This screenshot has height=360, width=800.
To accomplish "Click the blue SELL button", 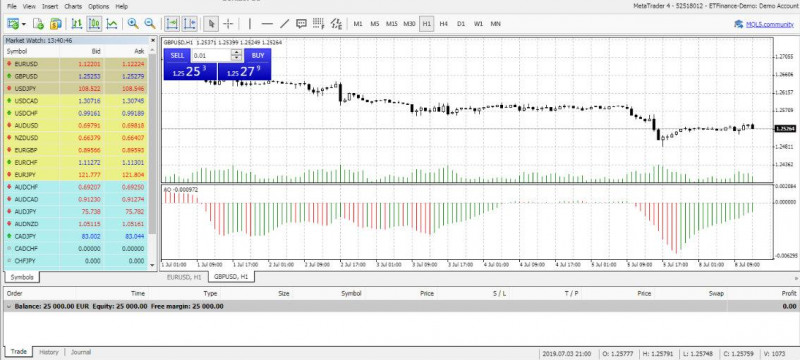I will click(x=177, y=55).
